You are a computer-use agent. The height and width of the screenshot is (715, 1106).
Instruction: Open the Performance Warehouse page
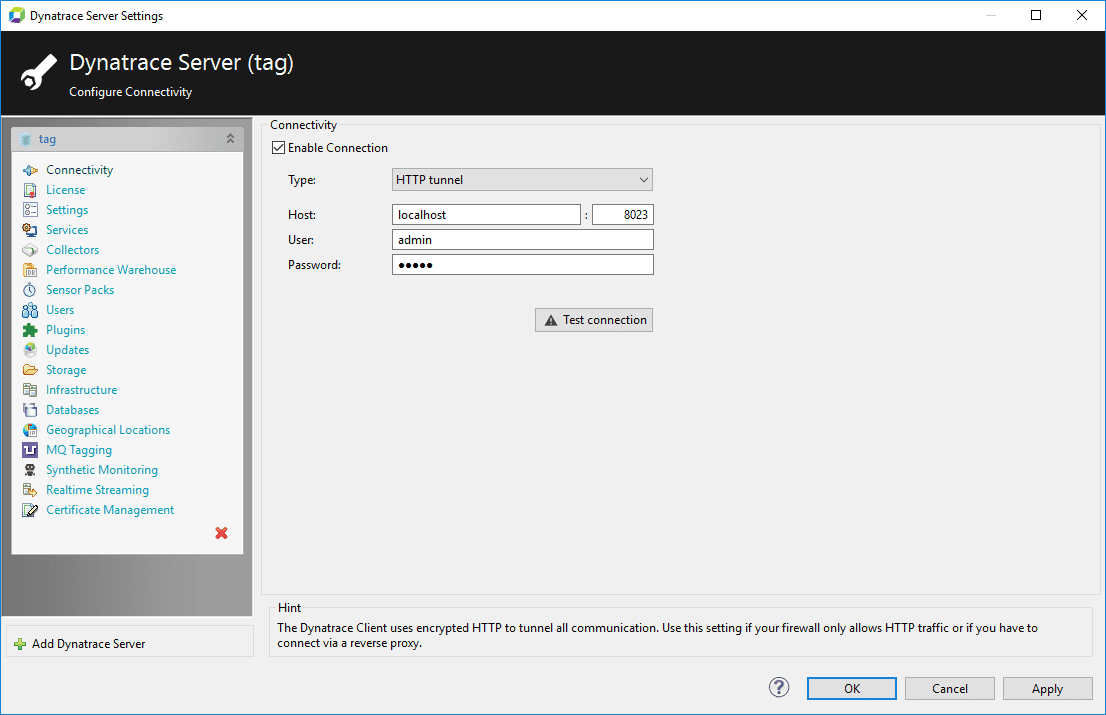[x=111, y=270]
